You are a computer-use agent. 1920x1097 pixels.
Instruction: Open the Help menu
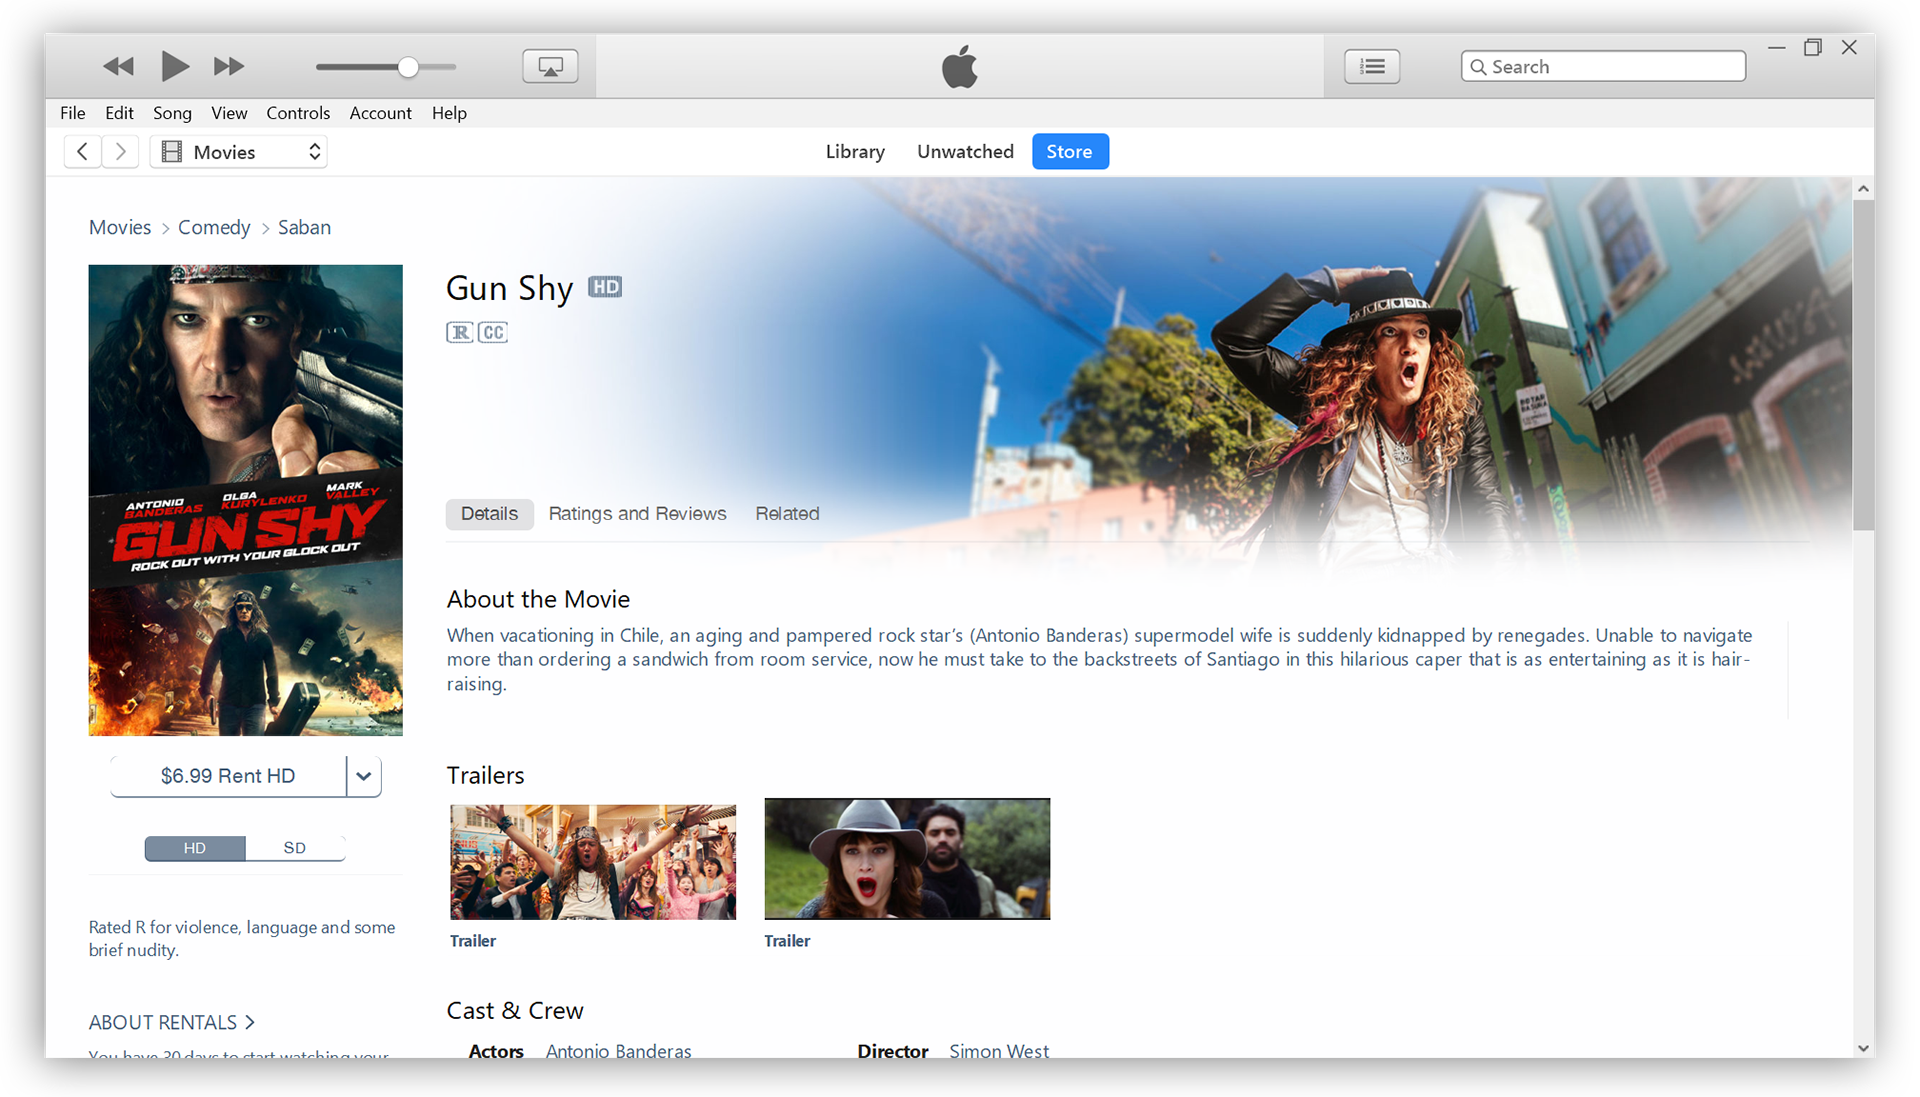[x=449, y=113]
